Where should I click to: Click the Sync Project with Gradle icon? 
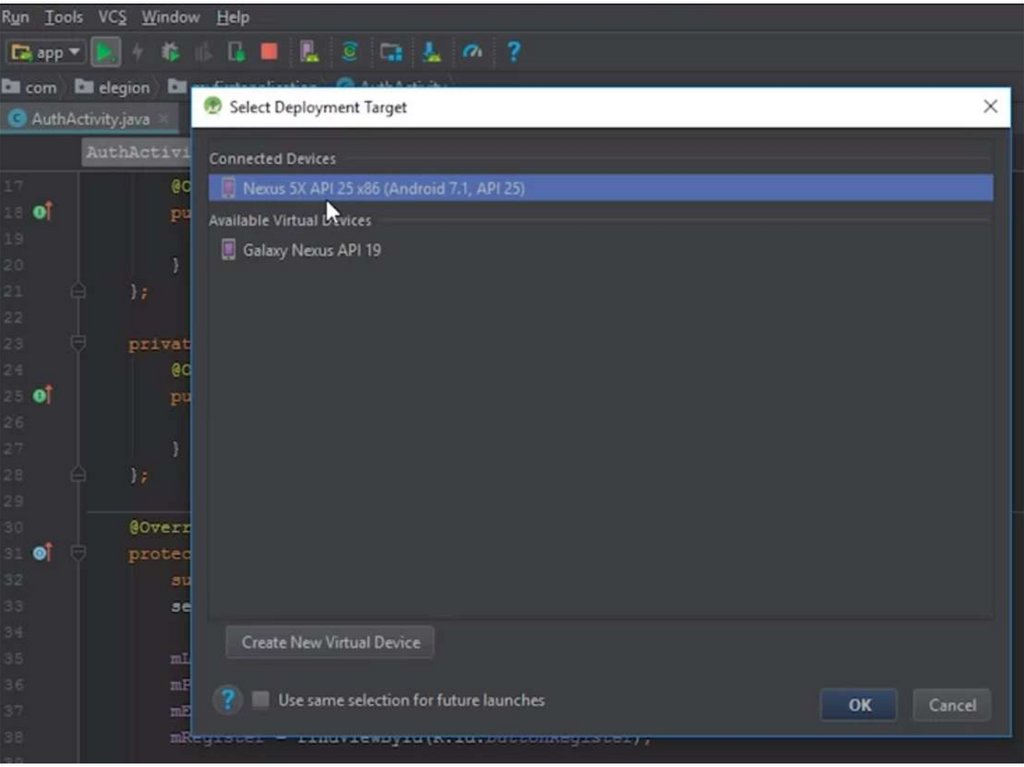point(350,52)
